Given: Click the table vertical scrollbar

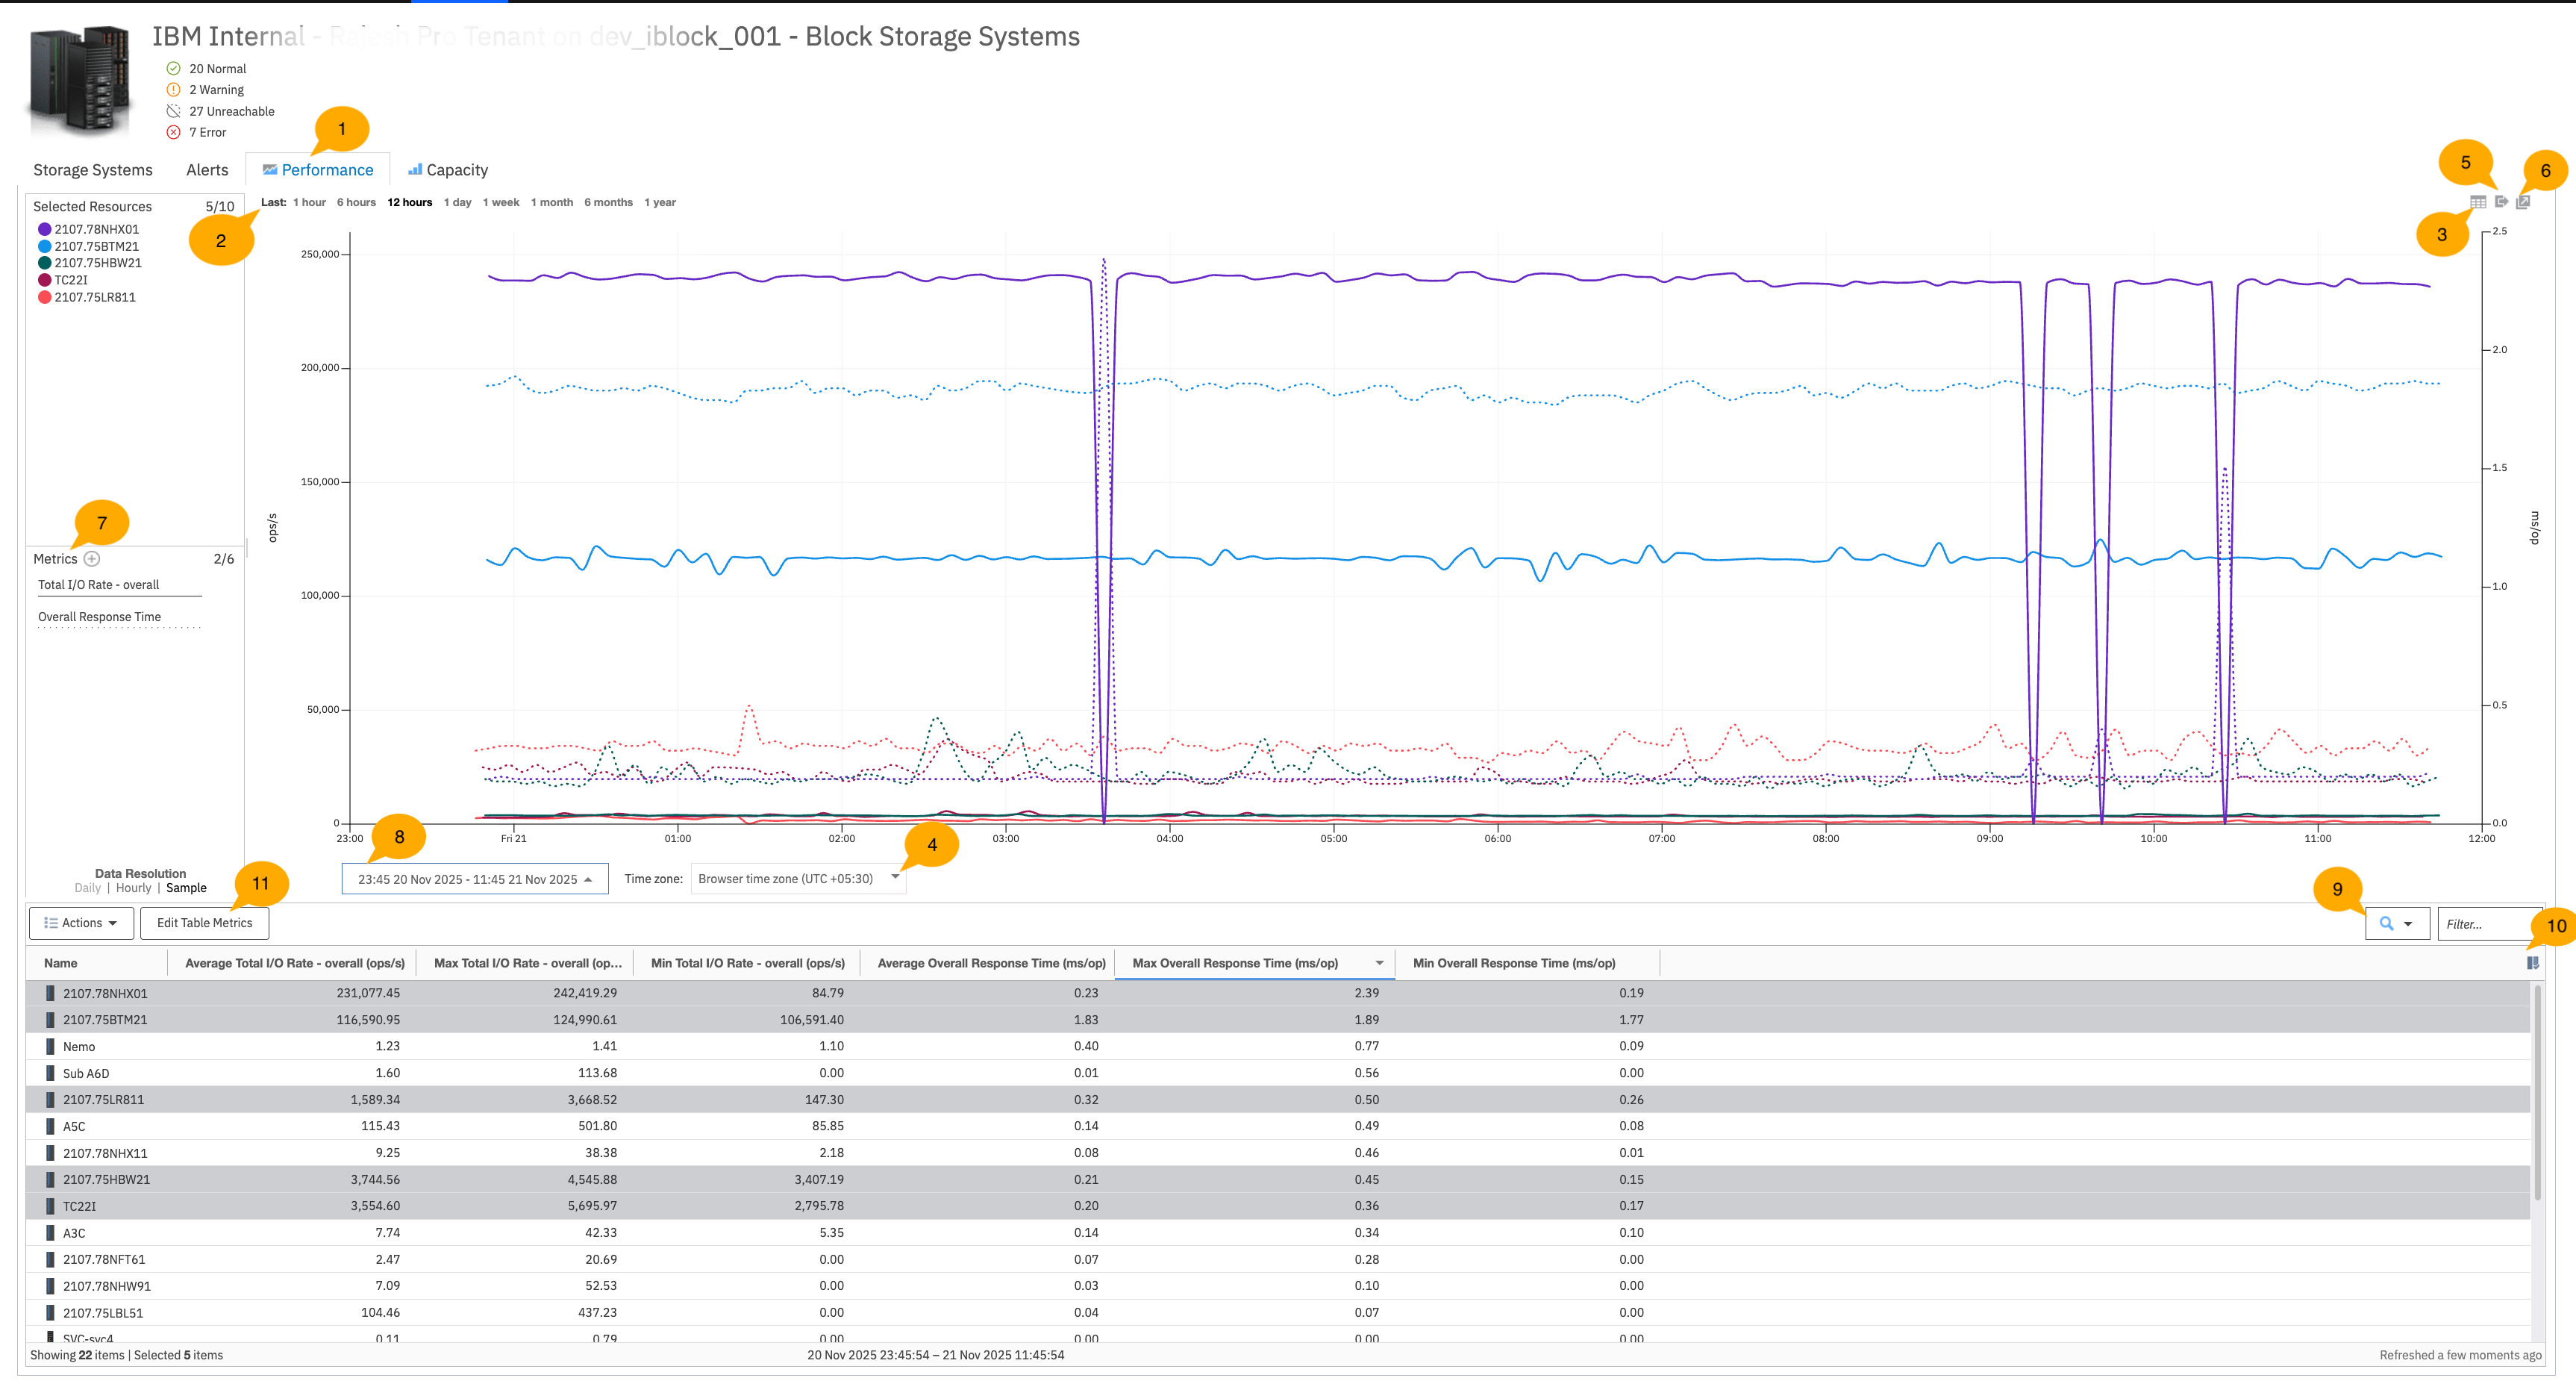Looking at the screenshot, I should [x=2538, y=1093].
